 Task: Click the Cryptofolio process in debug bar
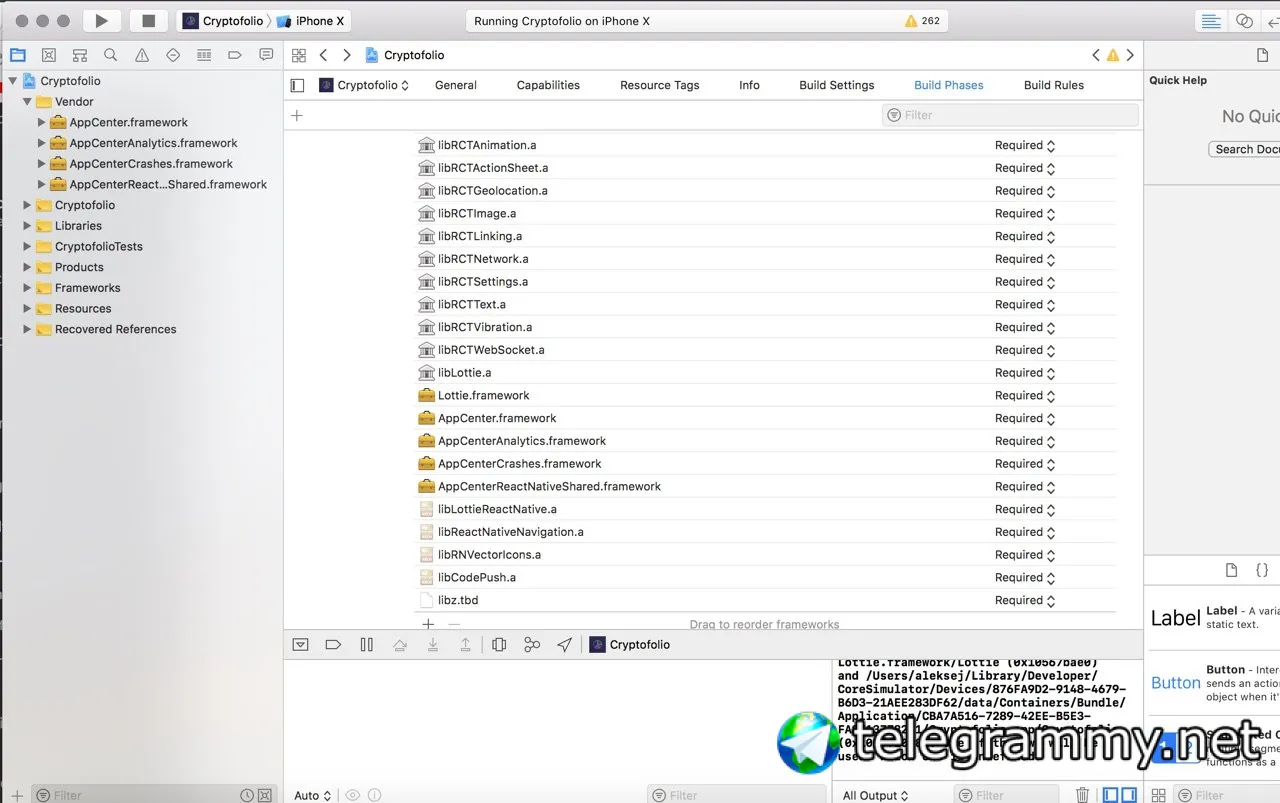click(630, 645)
